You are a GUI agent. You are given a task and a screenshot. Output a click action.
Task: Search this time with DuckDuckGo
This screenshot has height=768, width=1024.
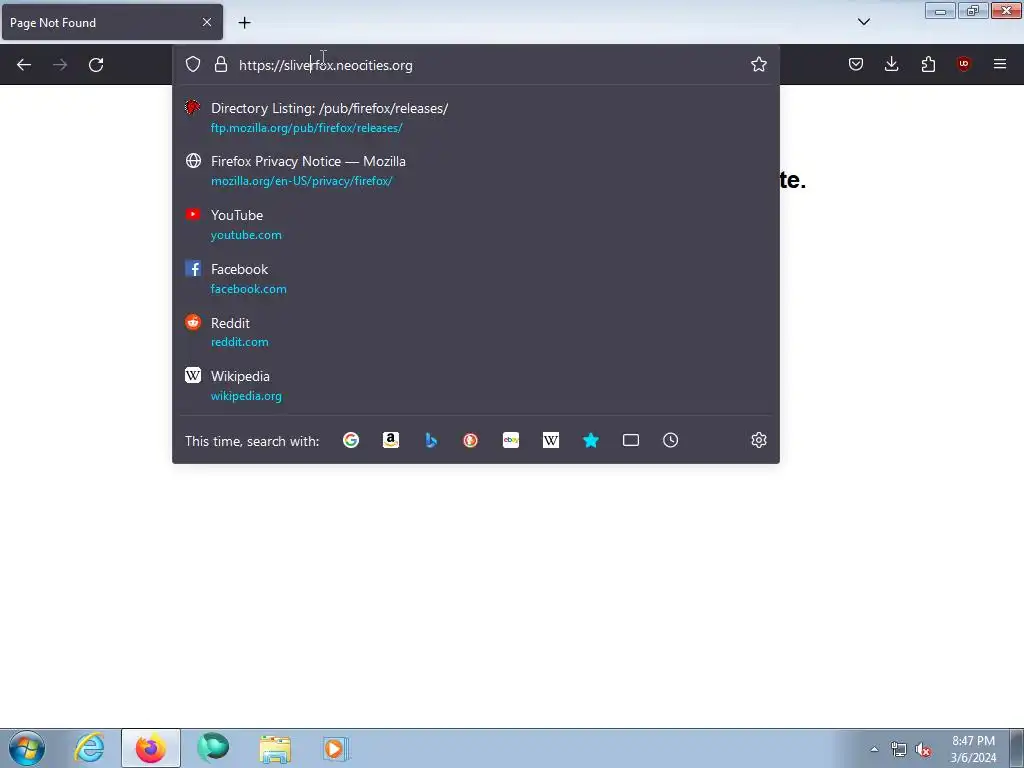point(470,440)
